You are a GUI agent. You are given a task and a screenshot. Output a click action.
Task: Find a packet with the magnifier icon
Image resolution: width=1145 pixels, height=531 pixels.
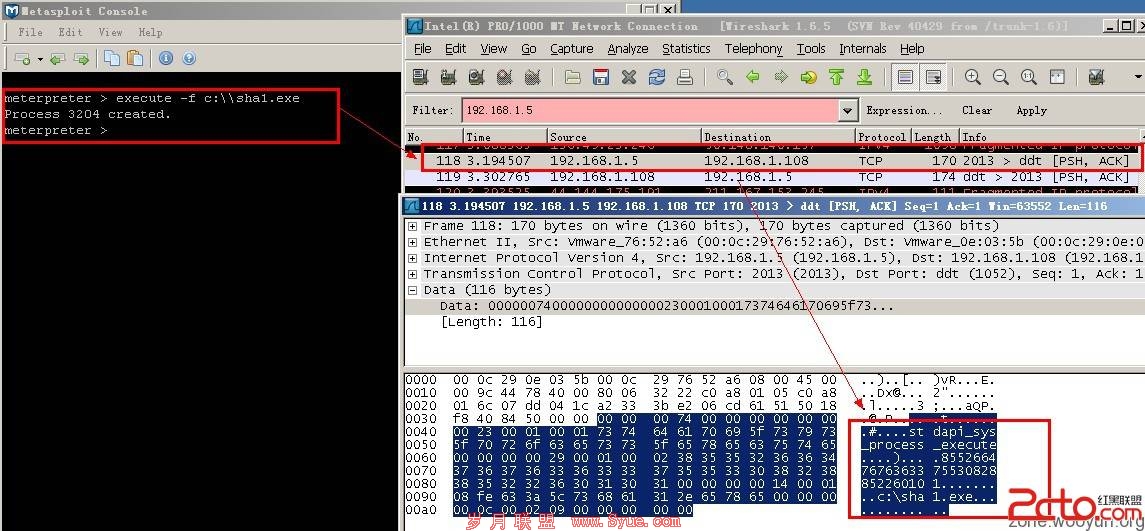point(724,77)
